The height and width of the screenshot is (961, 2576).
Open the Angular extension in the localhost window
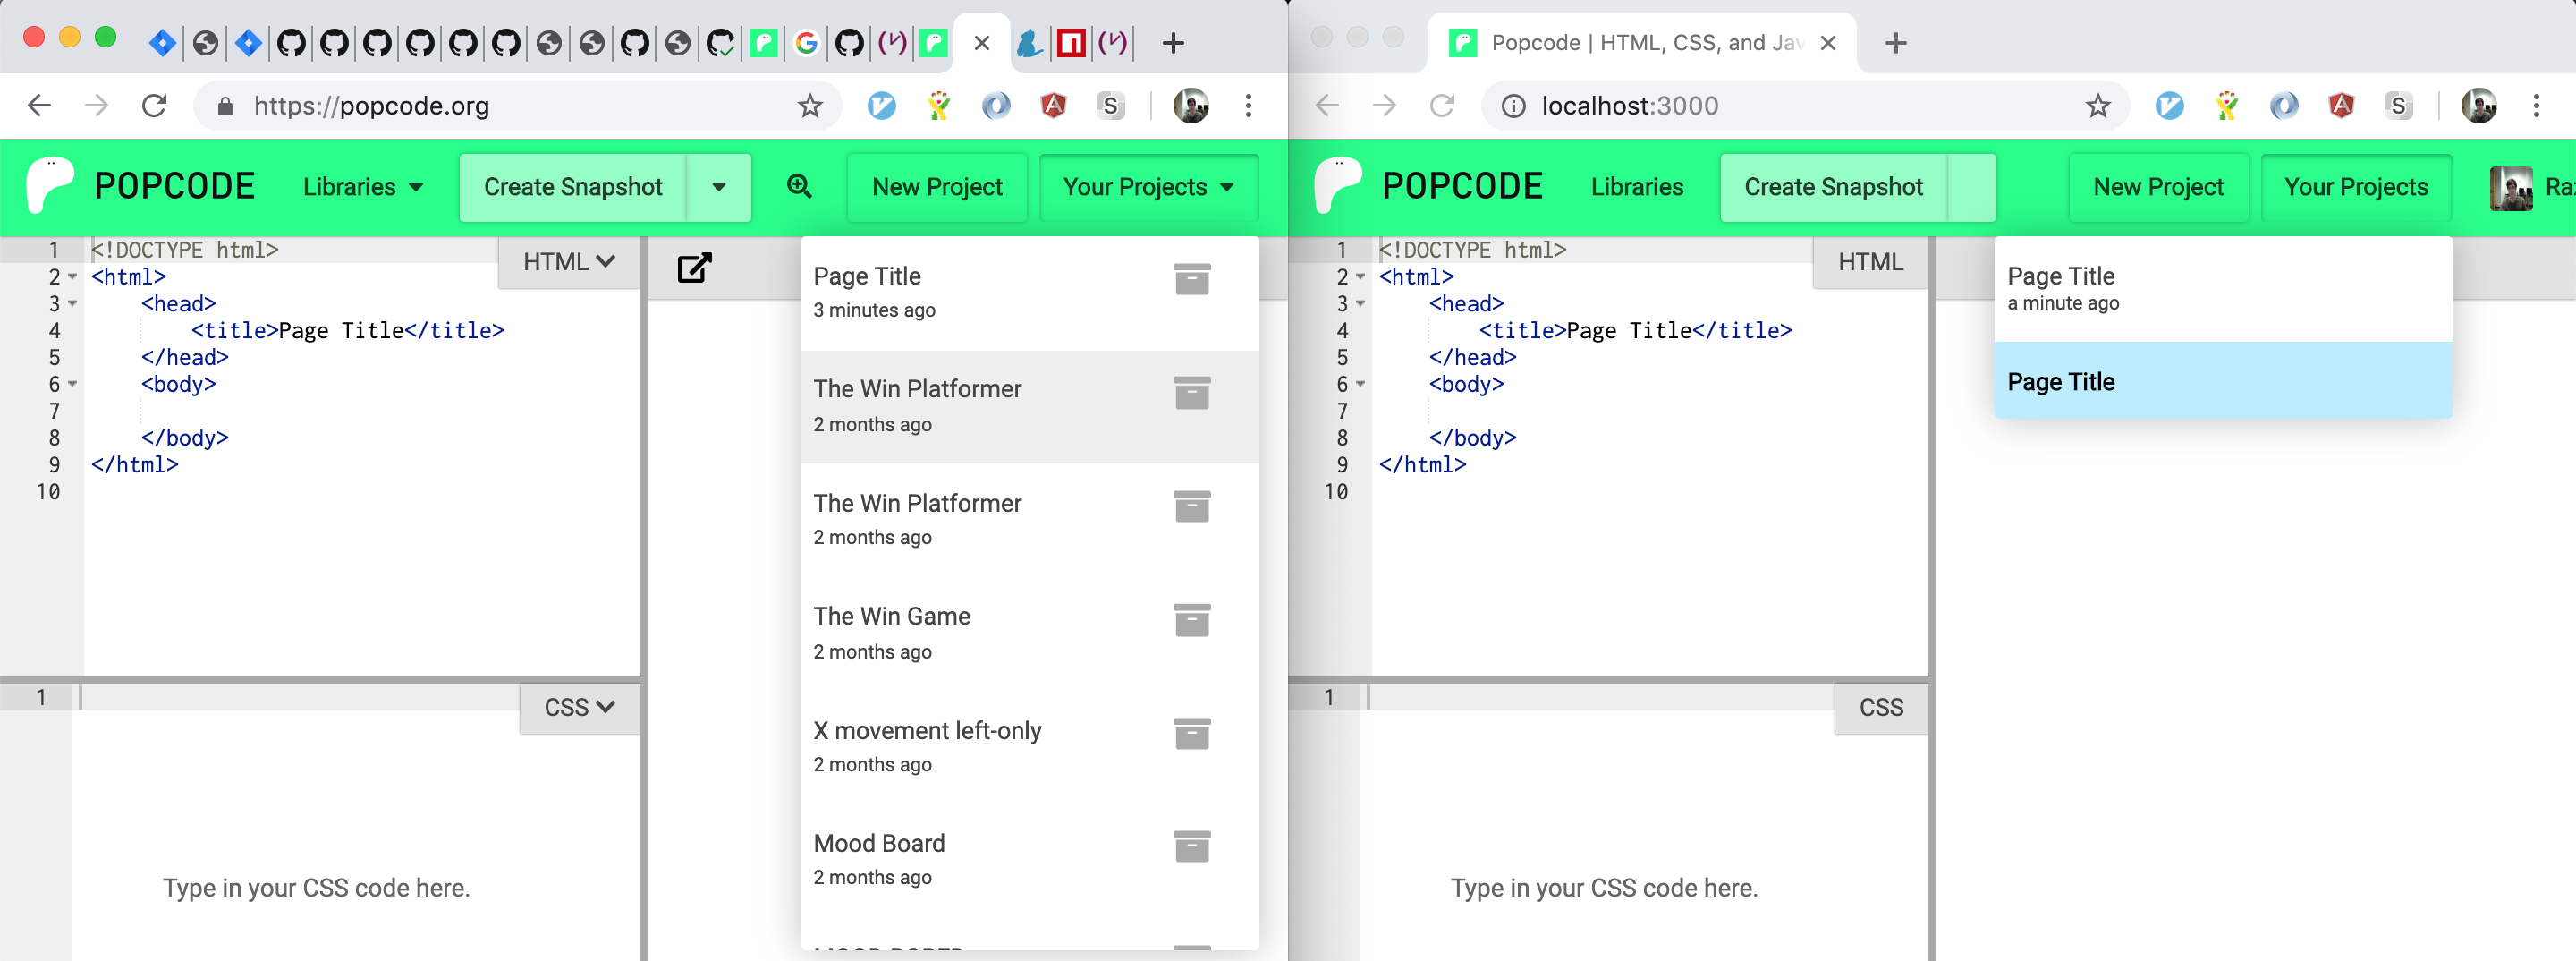[x=2341, y=106]
